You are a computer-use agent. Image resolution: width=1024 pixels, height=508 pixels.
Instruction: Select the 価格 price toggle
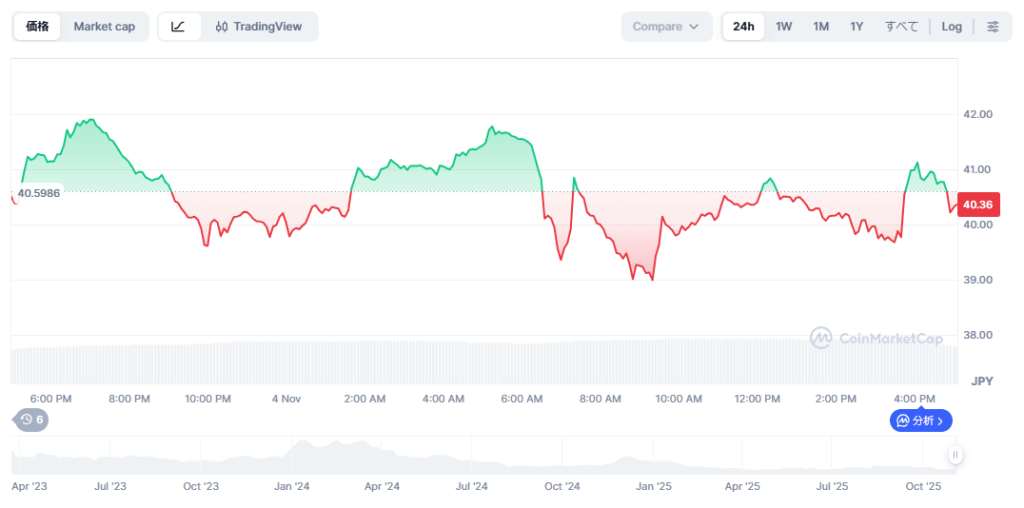38,27
